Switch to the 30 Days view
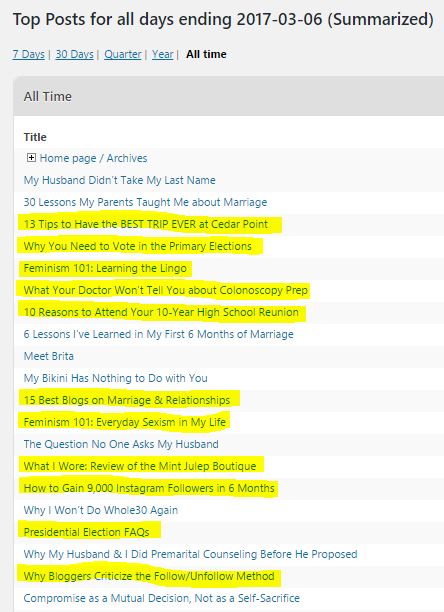 pyautogui.click(x=75, y=54)
